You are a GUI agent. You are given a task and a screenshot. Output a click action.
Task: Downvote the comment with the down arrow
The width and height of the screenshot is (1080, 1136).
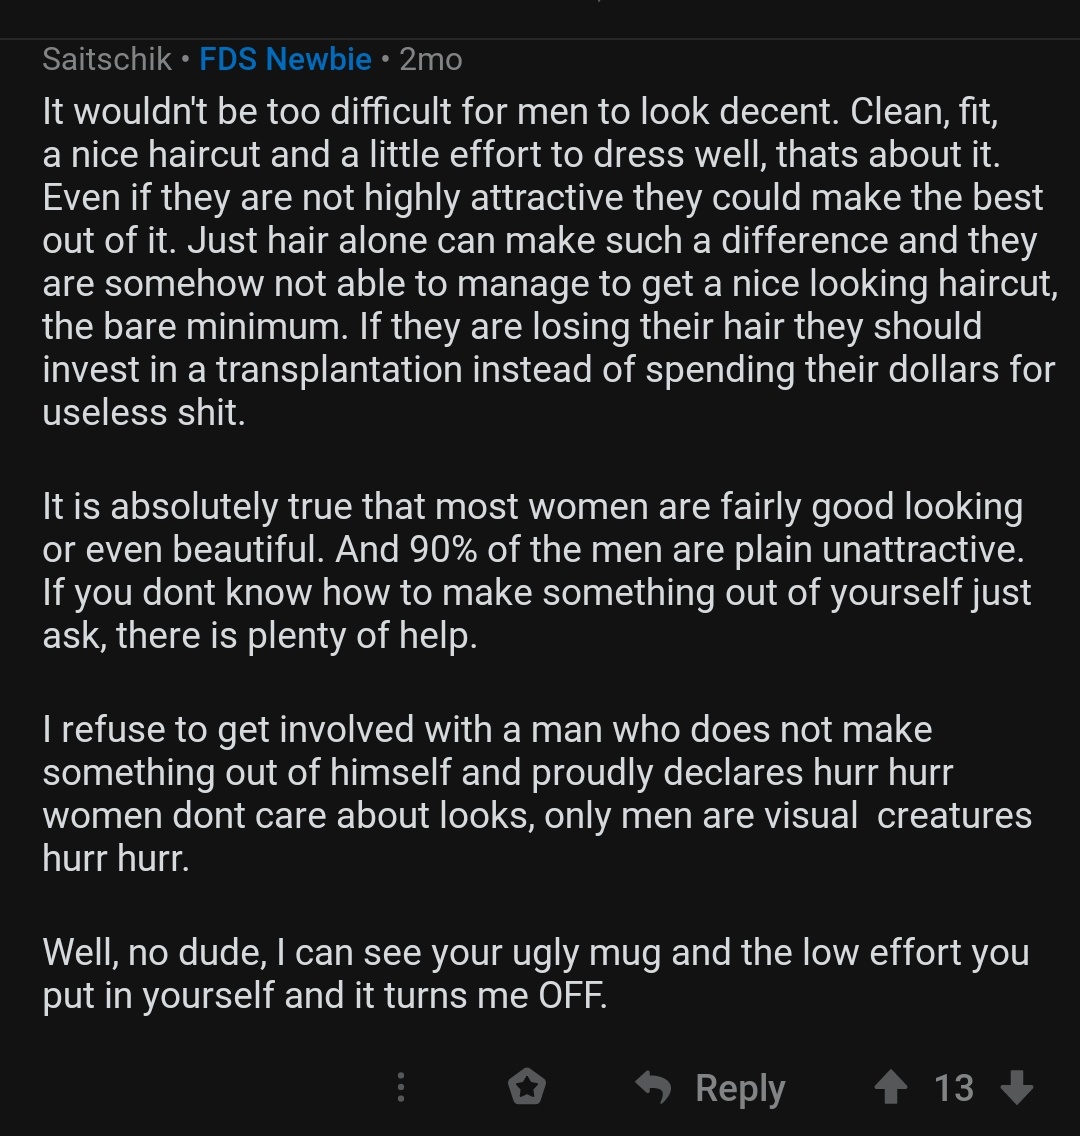click(x=1017, y=1087)
